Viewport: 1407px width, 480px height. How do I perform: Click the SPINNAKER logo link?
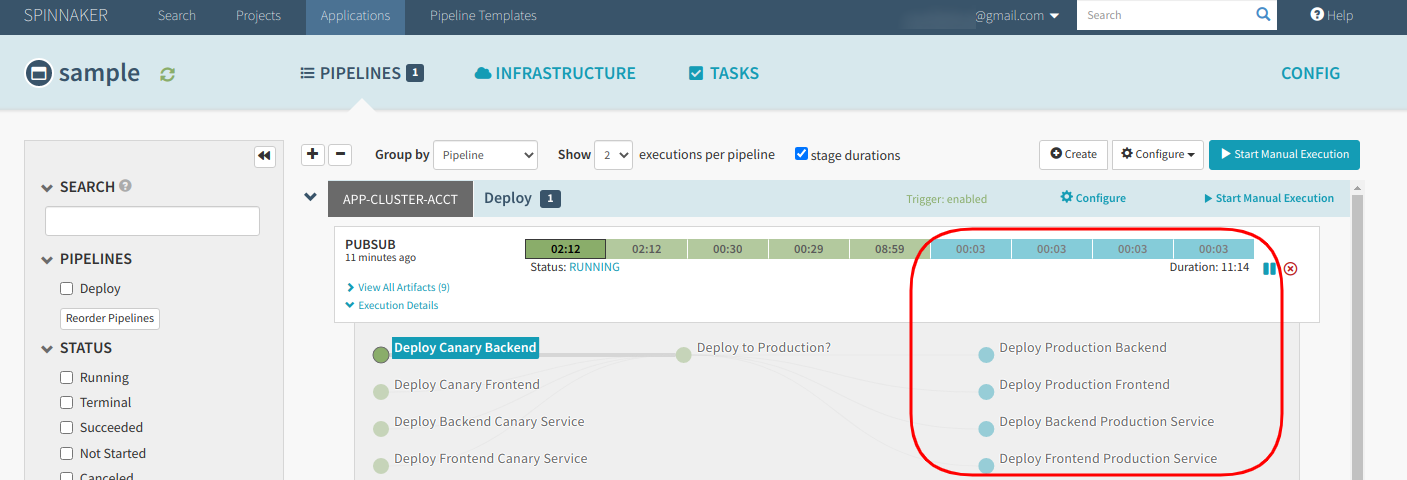[x=66, y=15]
